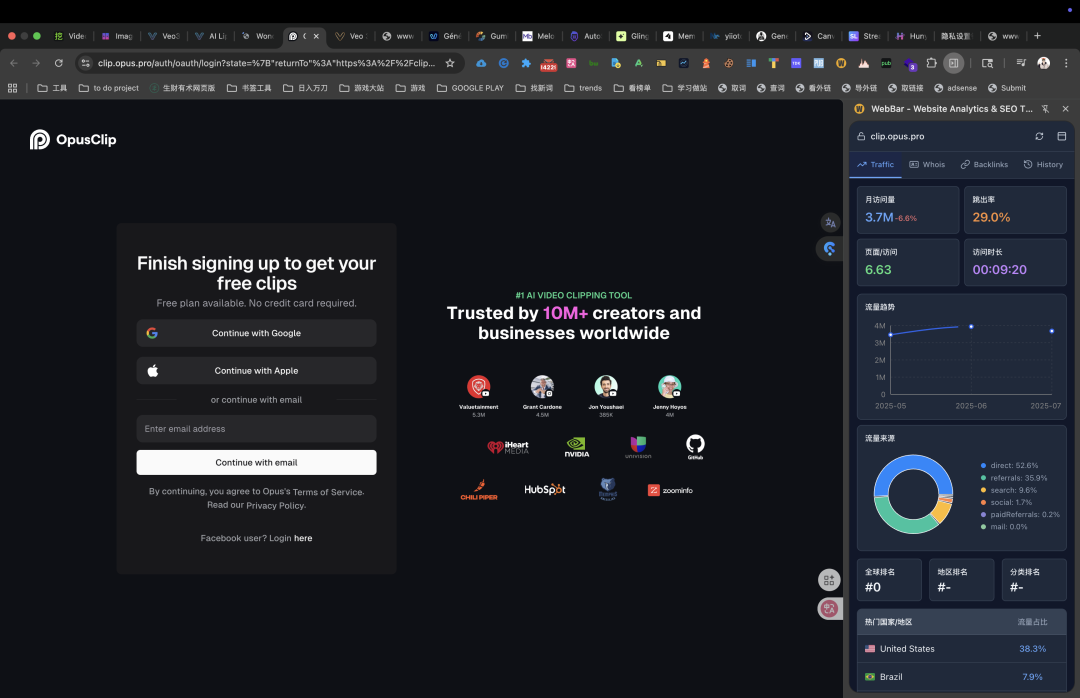The image size is (1080, 698).
Task: Click the floating translate icon
Action: (830, 223)
